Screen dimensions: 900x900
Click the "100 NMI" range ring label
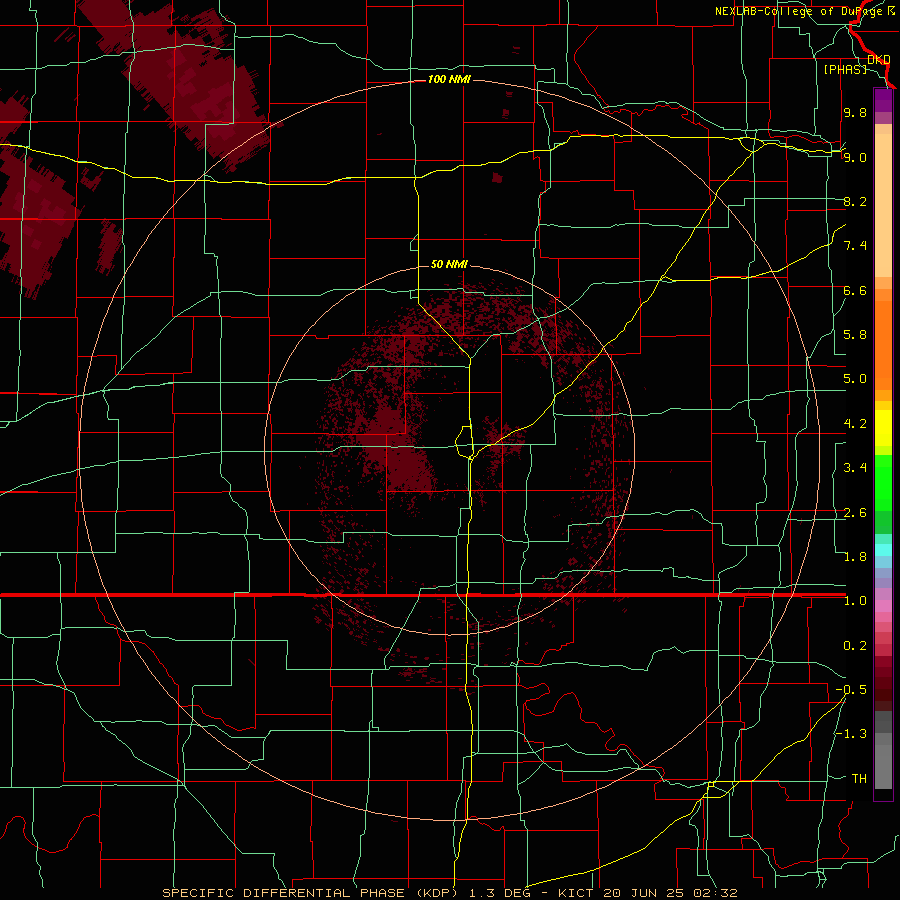tap(449, 79)
